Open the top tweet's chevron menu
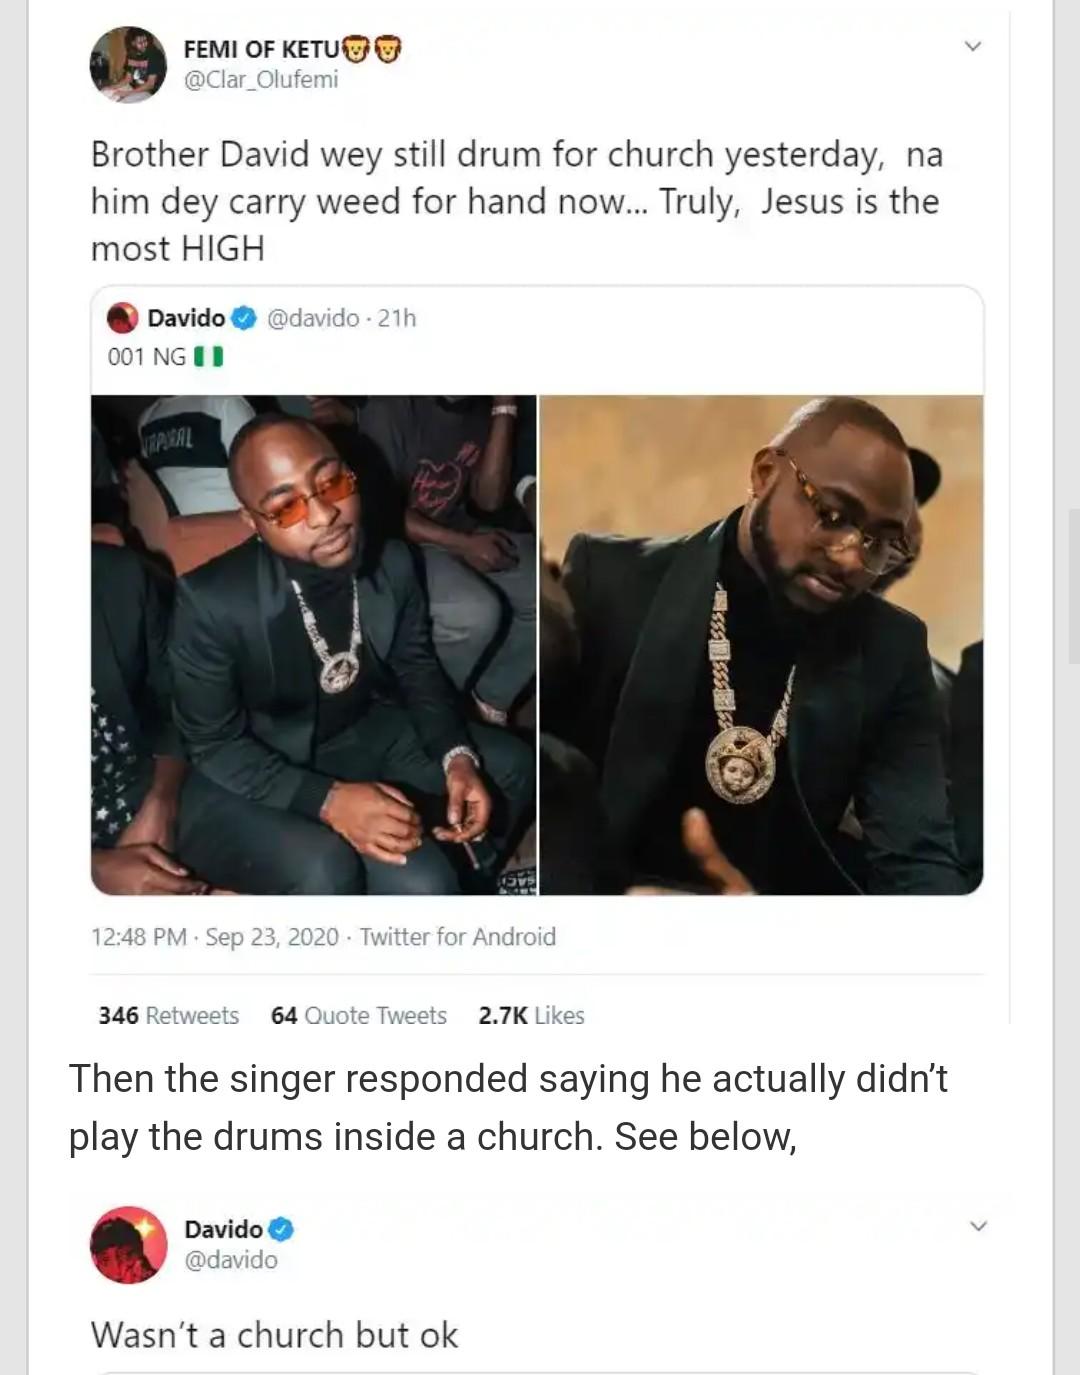The image size is (1080, 1375). pos(972,46)
